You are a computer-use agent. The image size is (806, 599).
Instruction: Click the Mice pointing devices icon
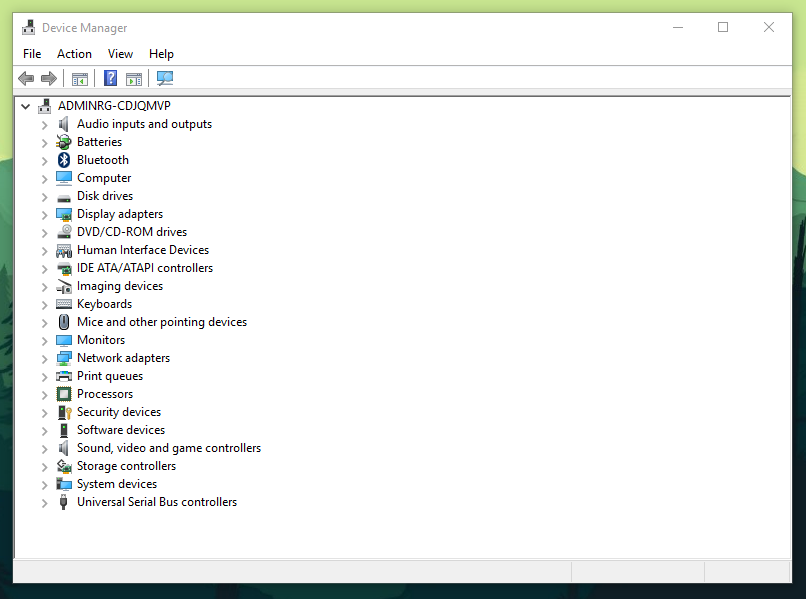pos(64,322)
